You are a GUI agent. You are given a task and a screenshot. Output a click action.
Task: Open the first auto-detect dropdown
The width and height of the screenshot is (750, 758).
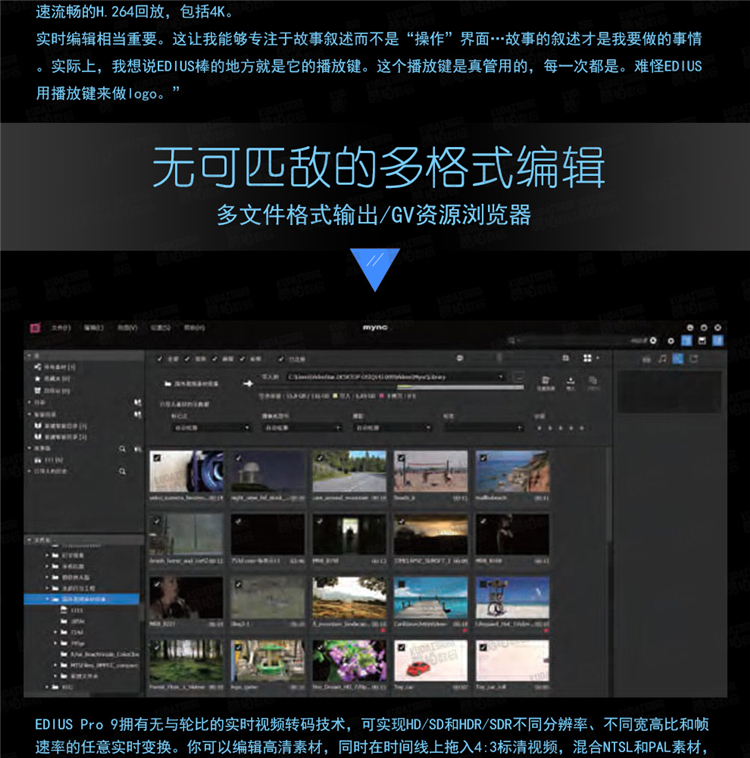211,427
